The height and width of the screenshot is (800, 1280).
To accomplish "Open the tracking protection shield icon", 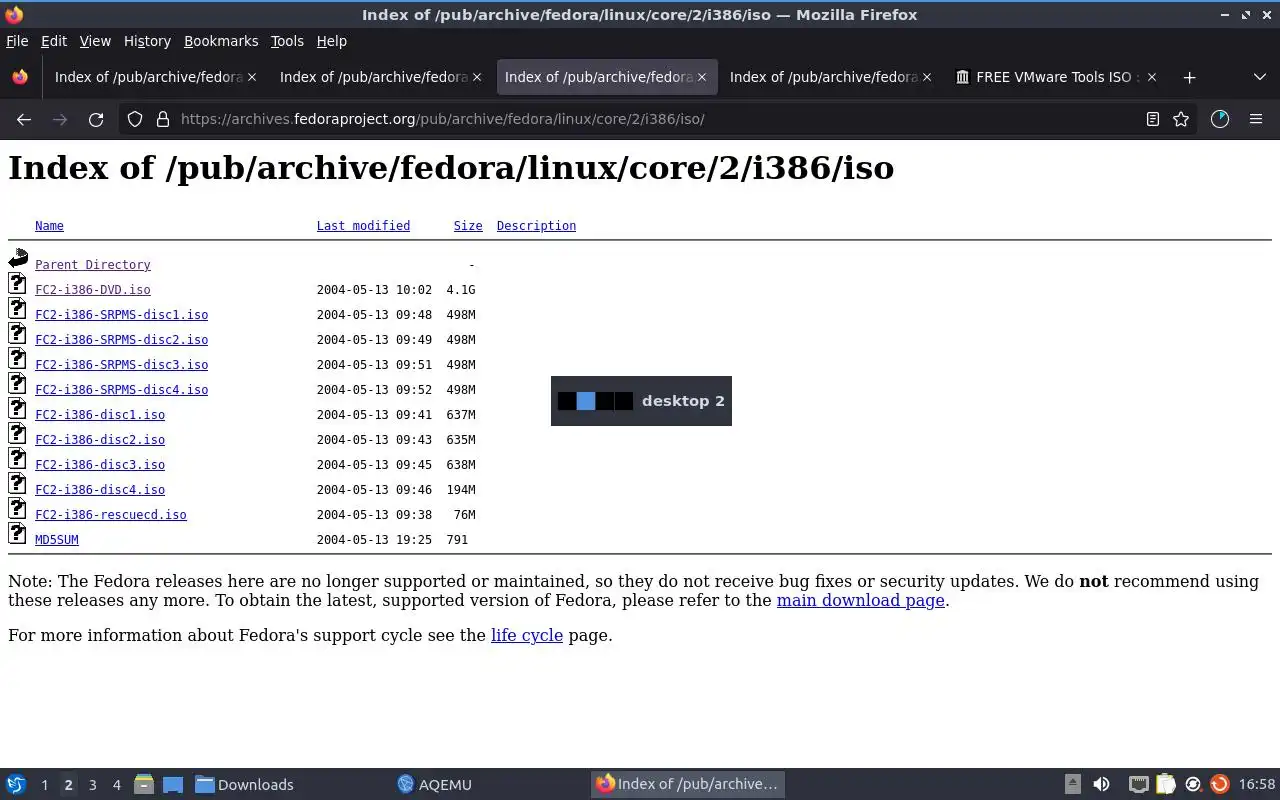I will pos(135,119).
